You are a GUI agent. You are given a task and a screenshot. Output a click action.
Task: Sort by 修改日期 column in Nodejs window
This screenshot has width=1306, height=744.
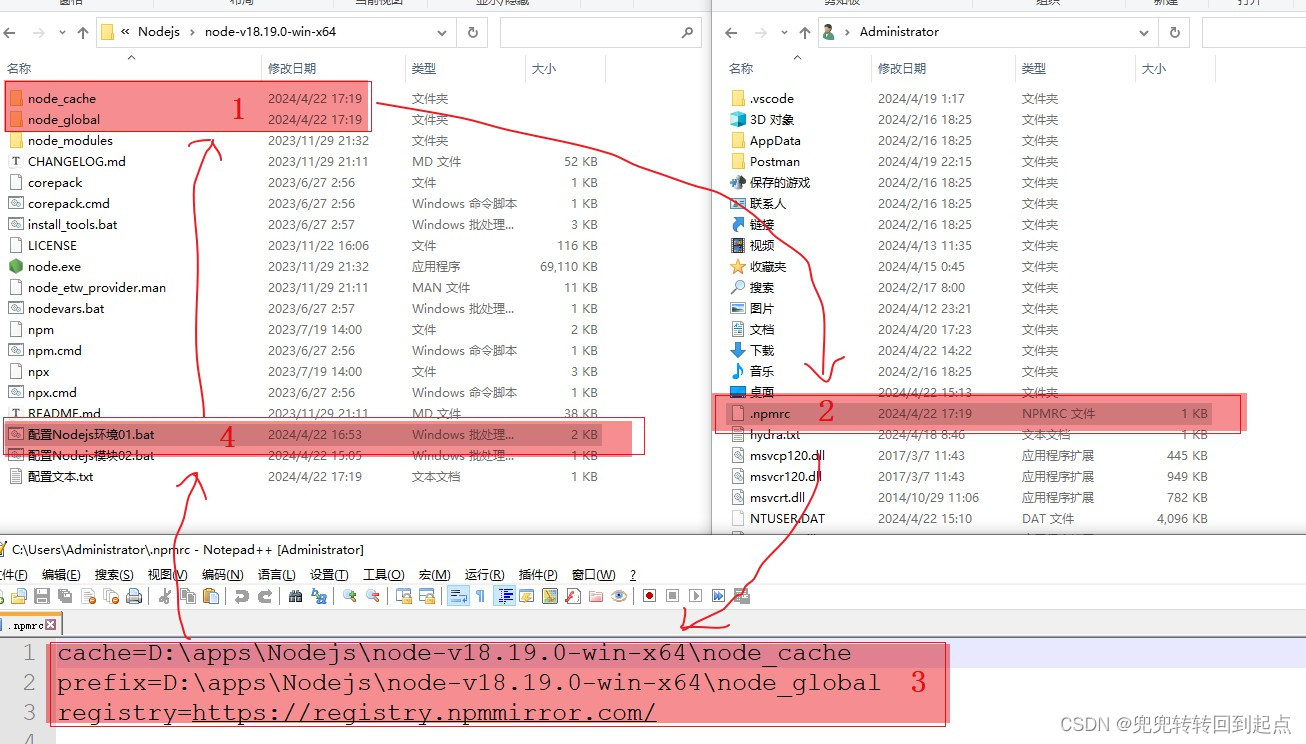coord(292,68)
